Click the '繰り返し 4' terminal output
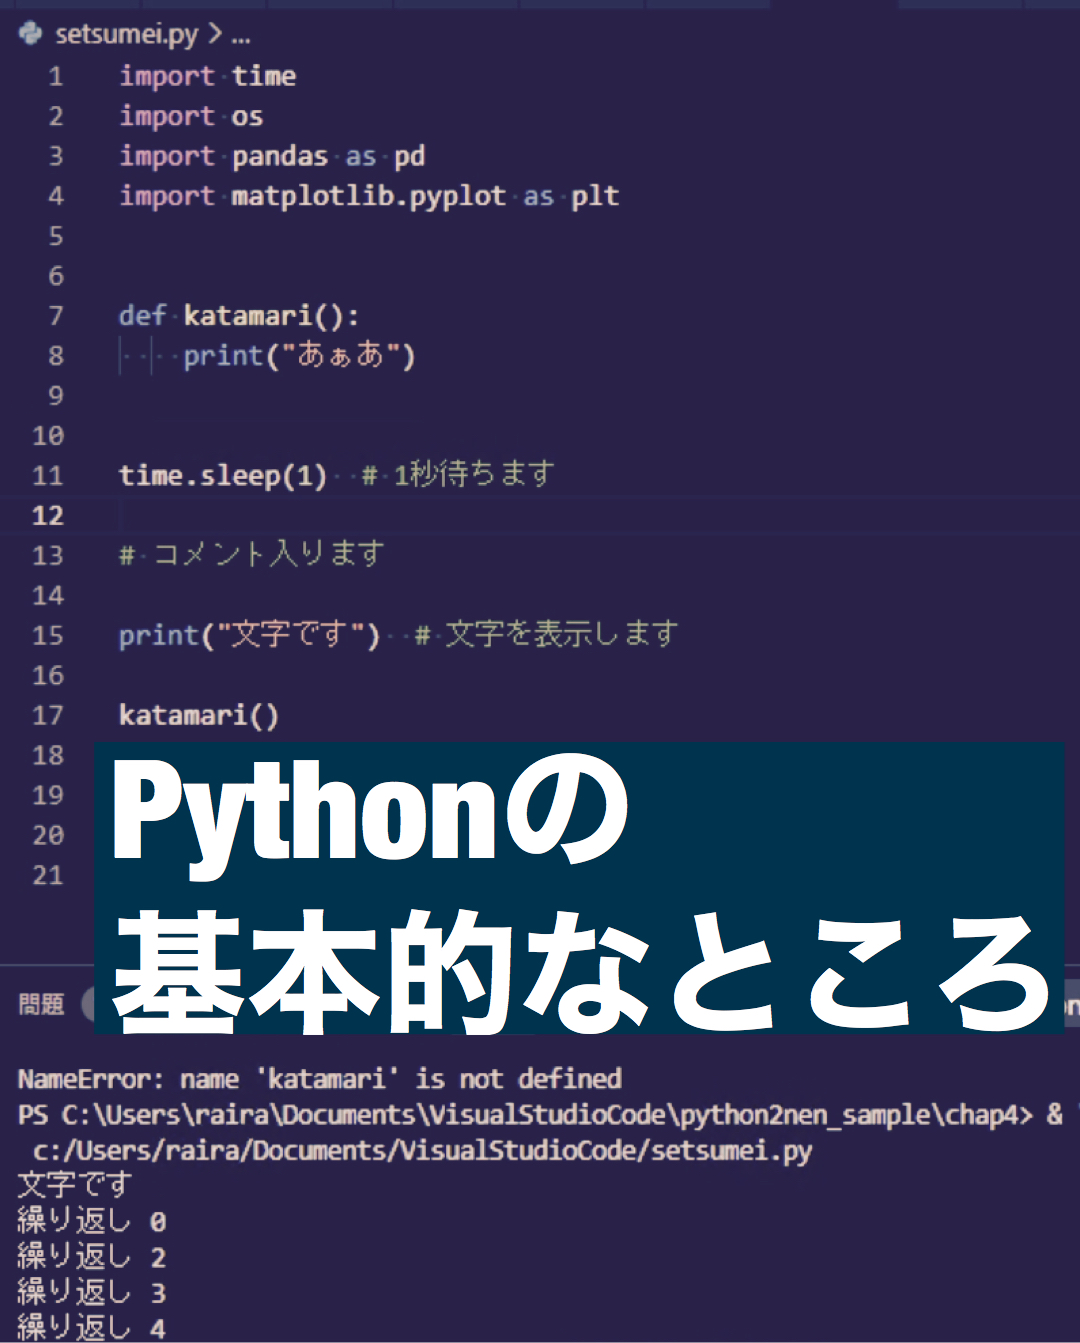This screenshot has height=1343, width=1080. click(x=92, y=1328)
